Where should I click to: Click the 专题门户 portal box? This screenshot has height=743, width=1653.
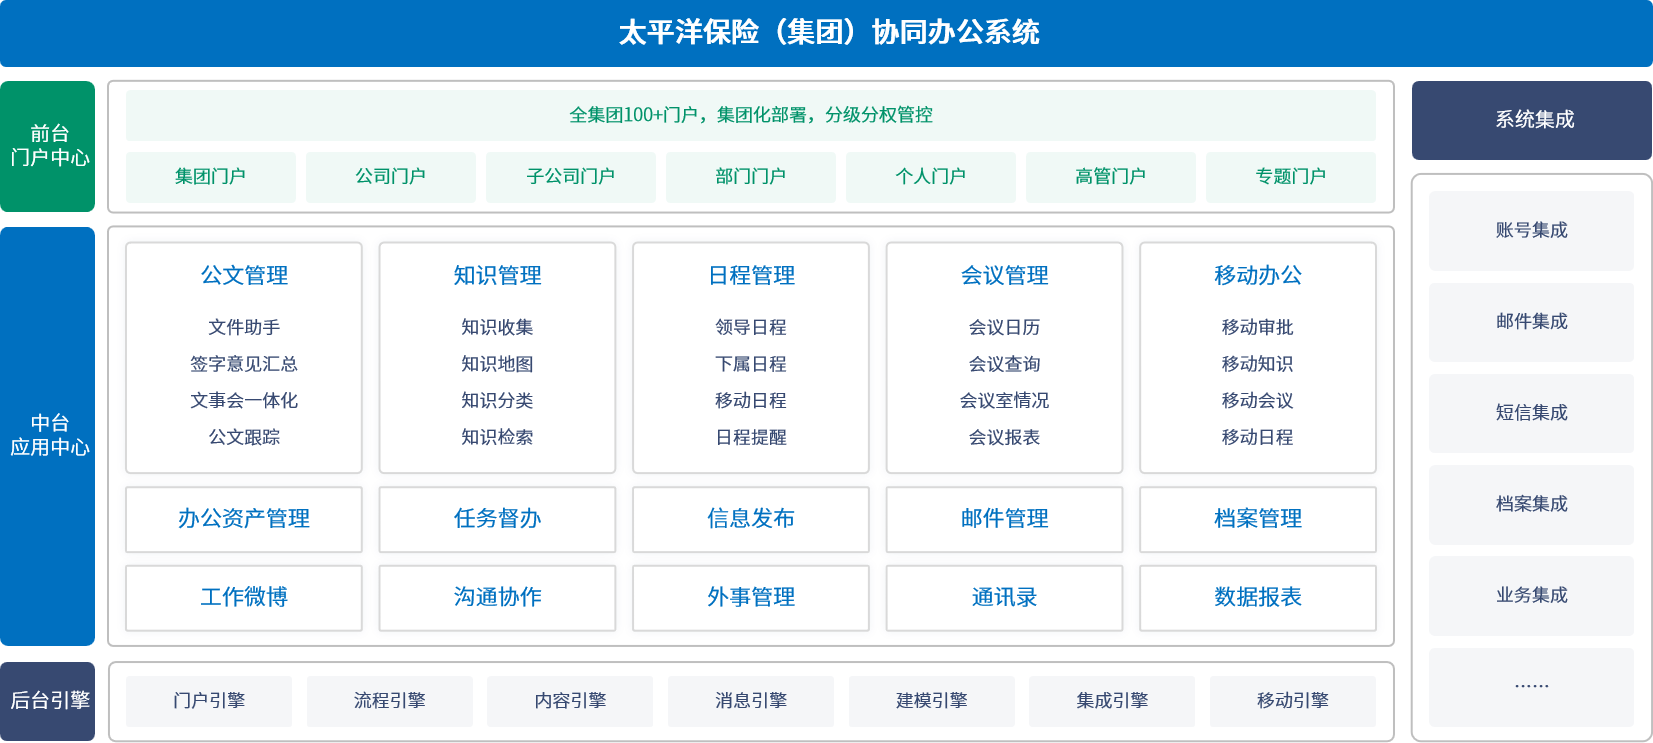click(1291, 177)
